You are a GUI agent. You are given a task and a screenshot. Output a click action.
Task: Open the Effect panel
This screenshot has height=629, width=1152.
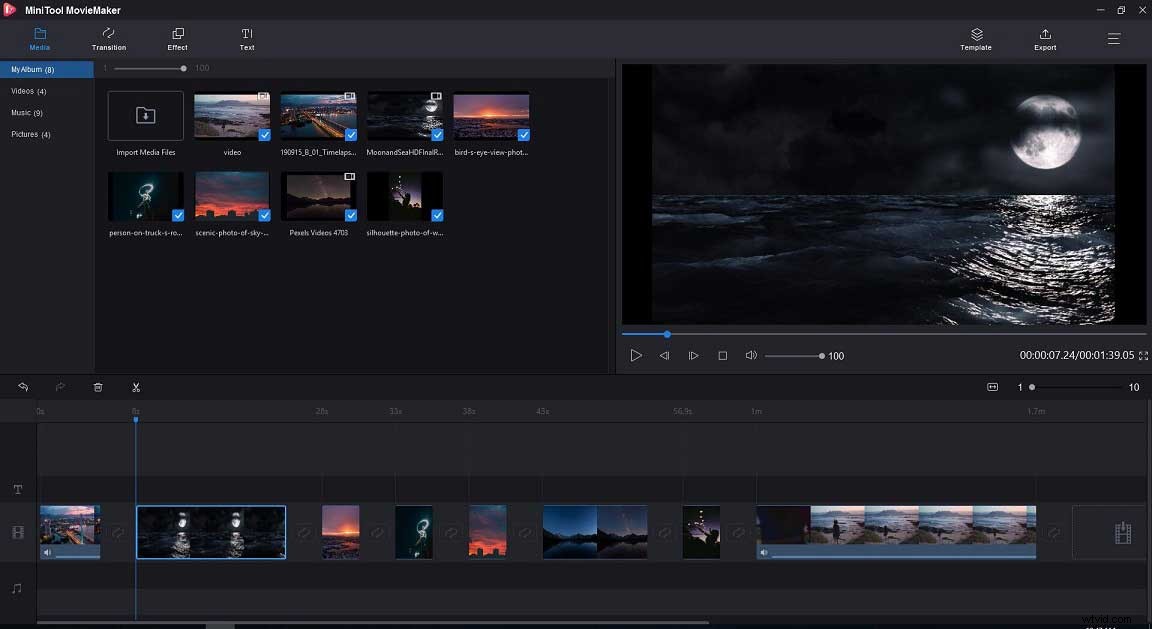(177, 39)
